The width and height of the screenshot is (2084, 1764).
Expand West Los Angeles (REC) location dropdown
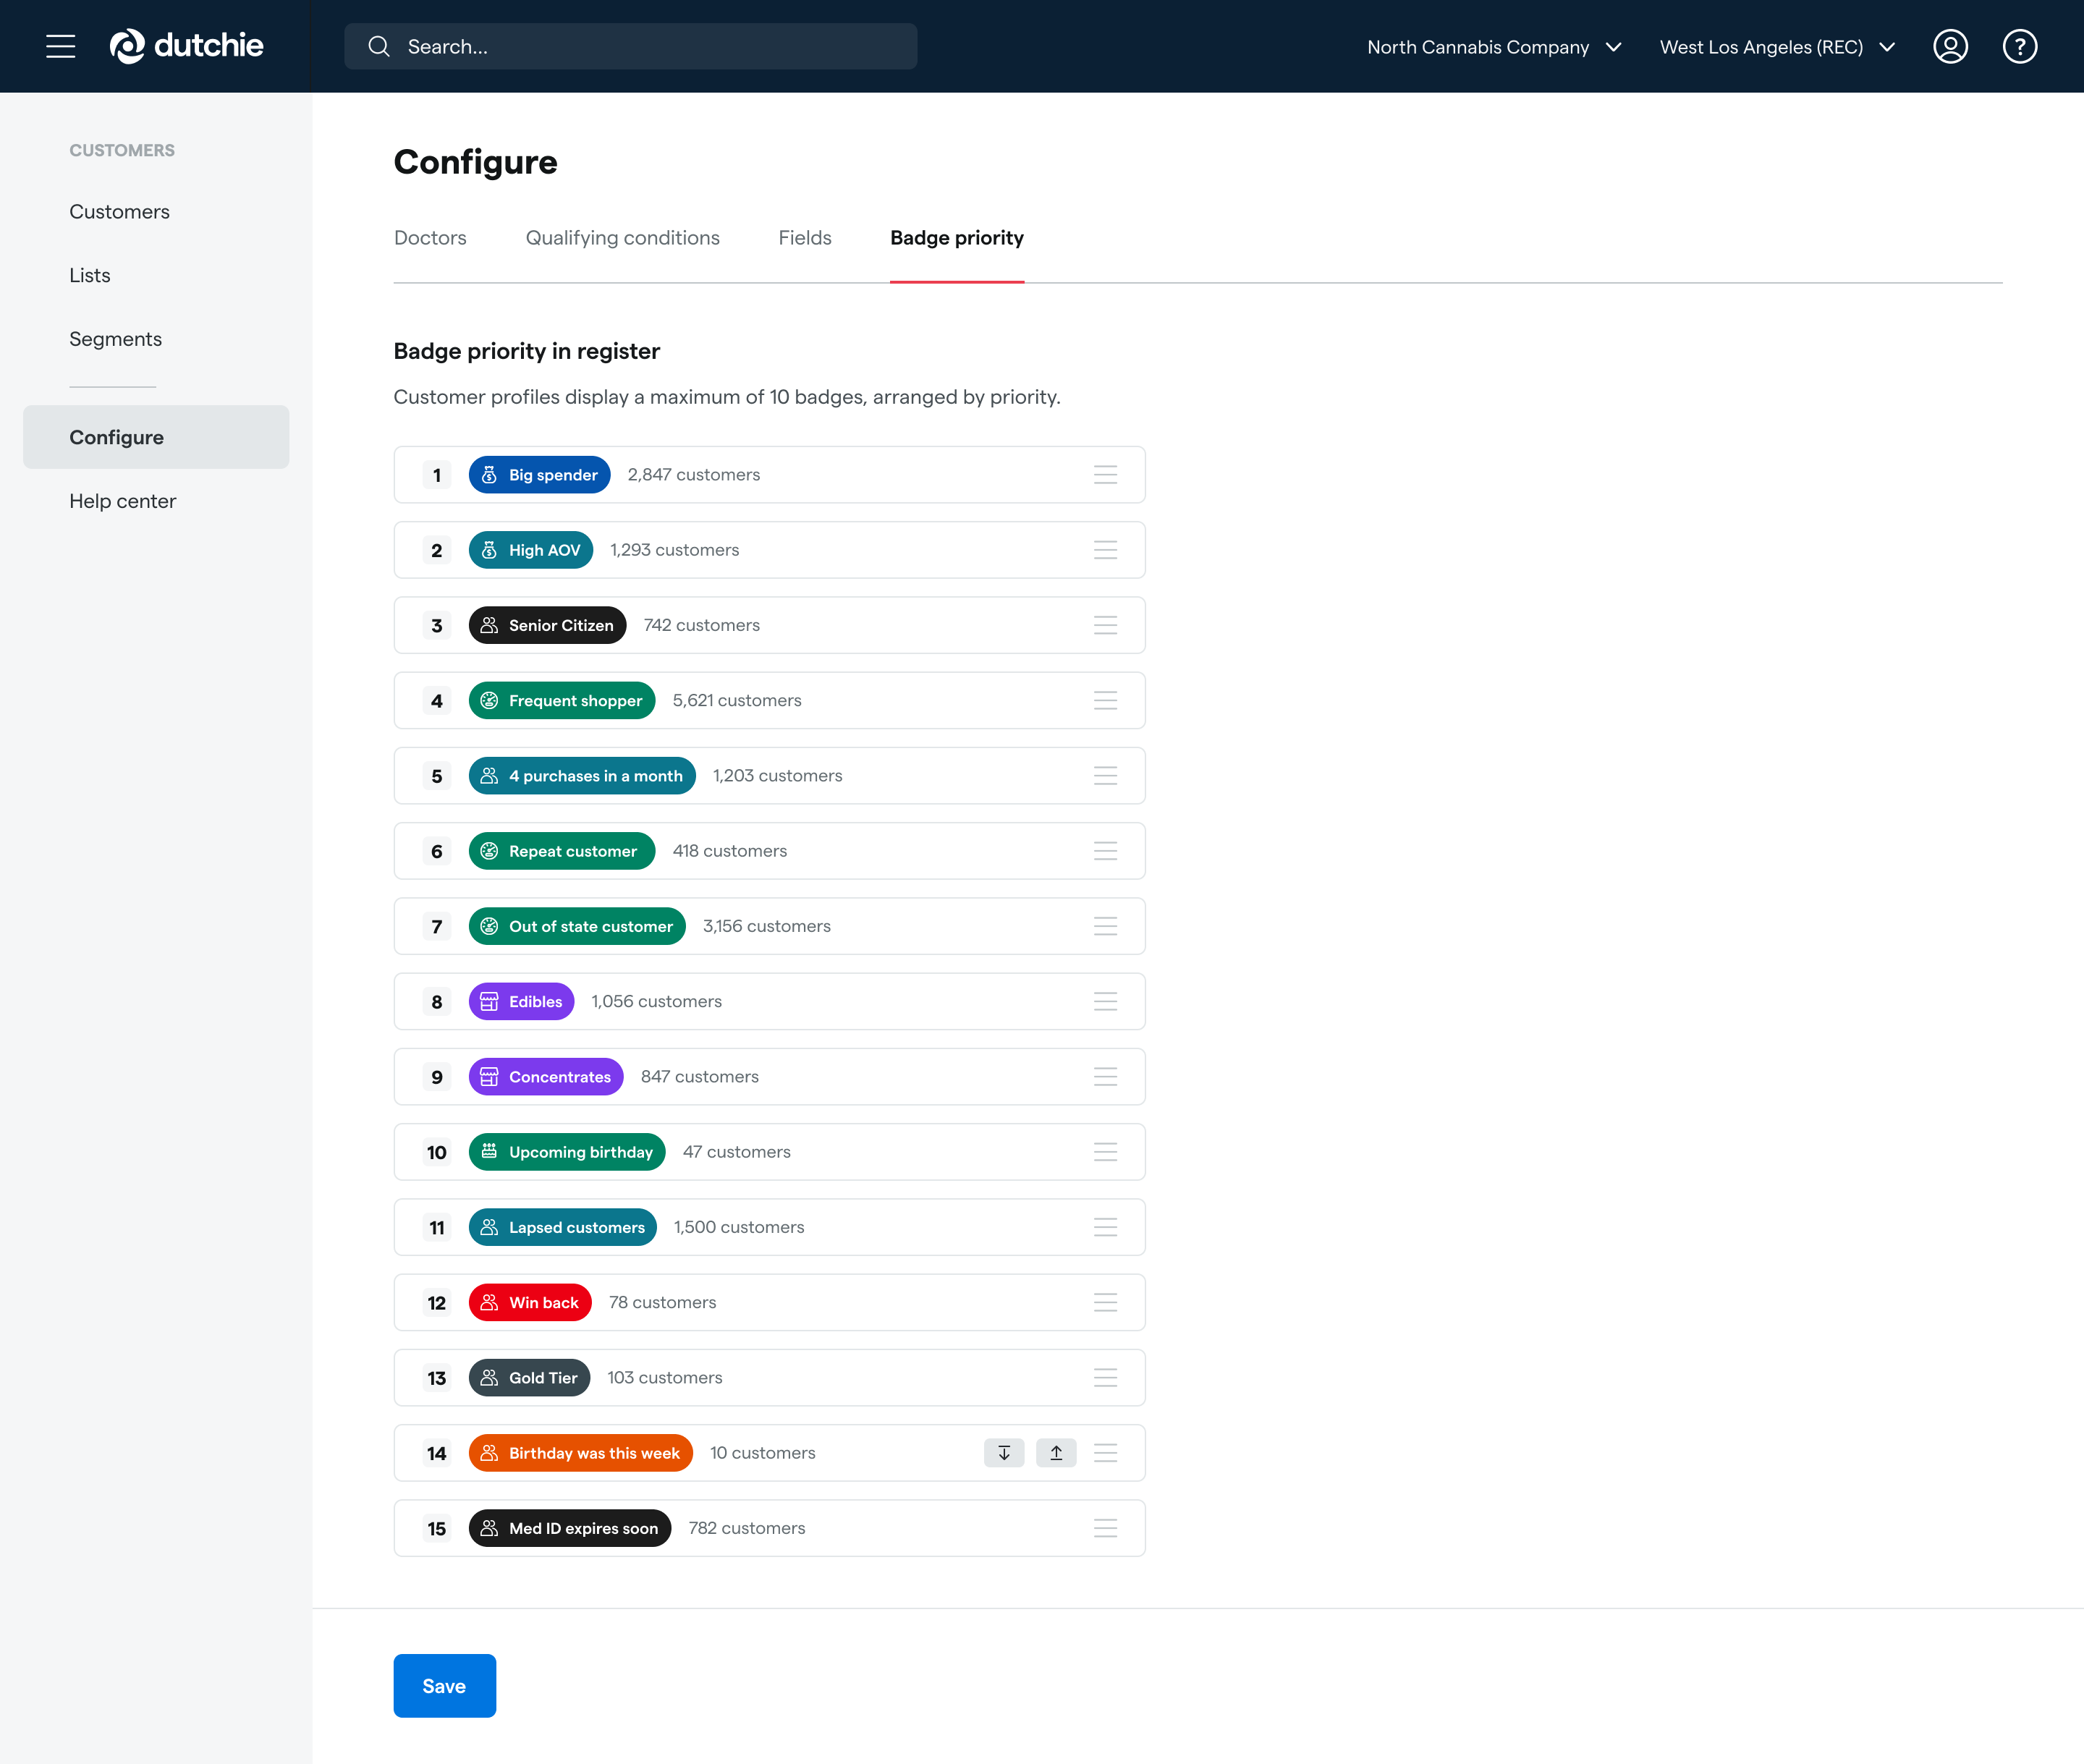click(x=1777, y=47)
